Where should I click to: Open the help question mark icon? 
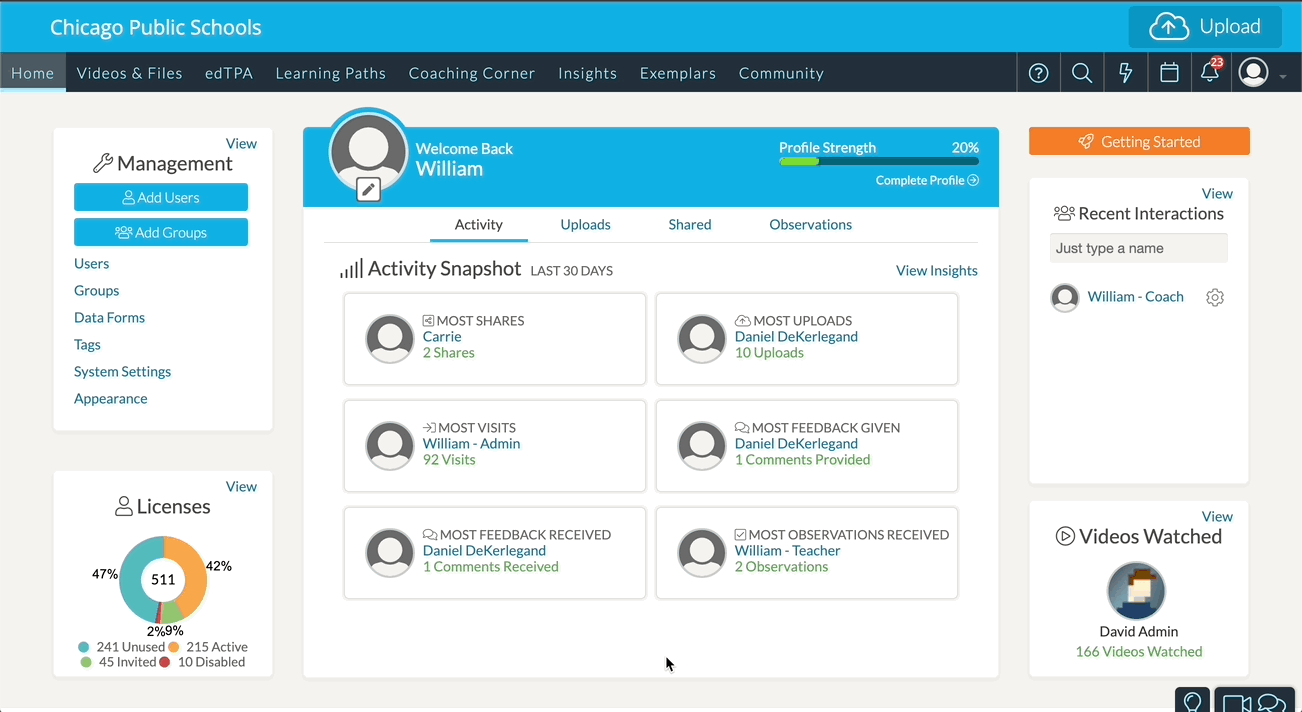pos(1038,73)
